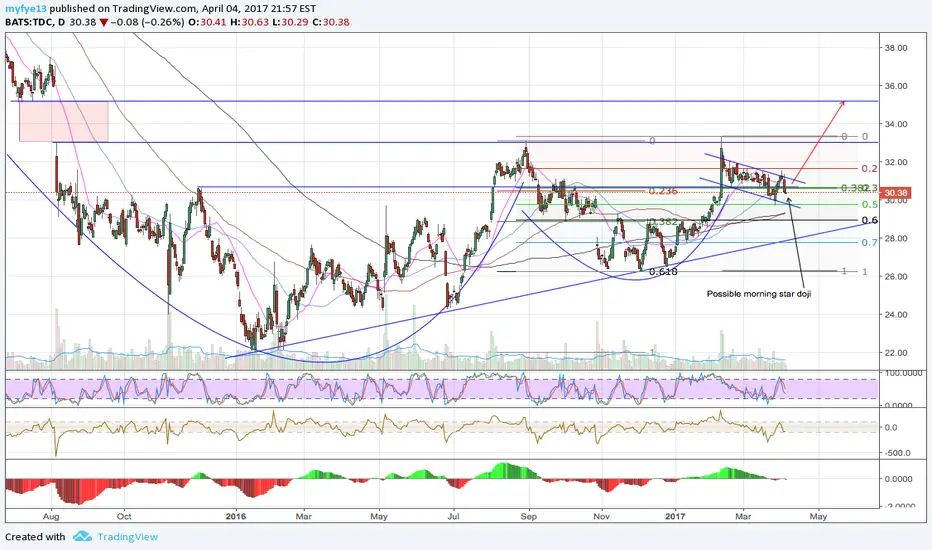The image size is (932, 550).
Task: Click the Sep date axis label
Action: (528, 516)
